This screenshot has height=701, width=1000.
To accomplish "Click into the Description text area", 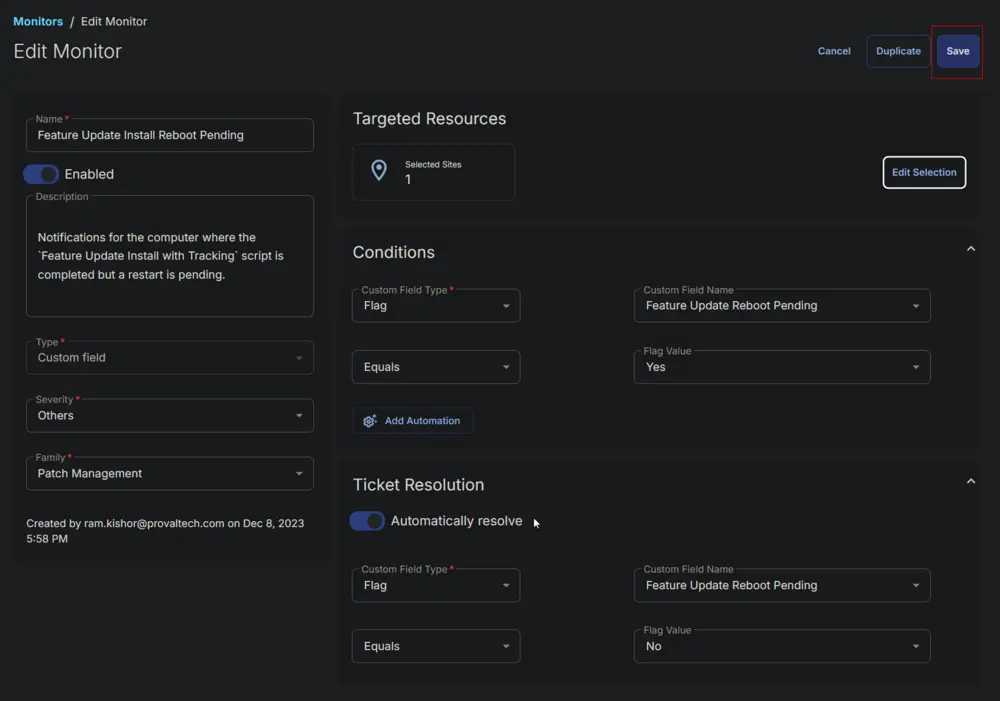I will point(170,256).
